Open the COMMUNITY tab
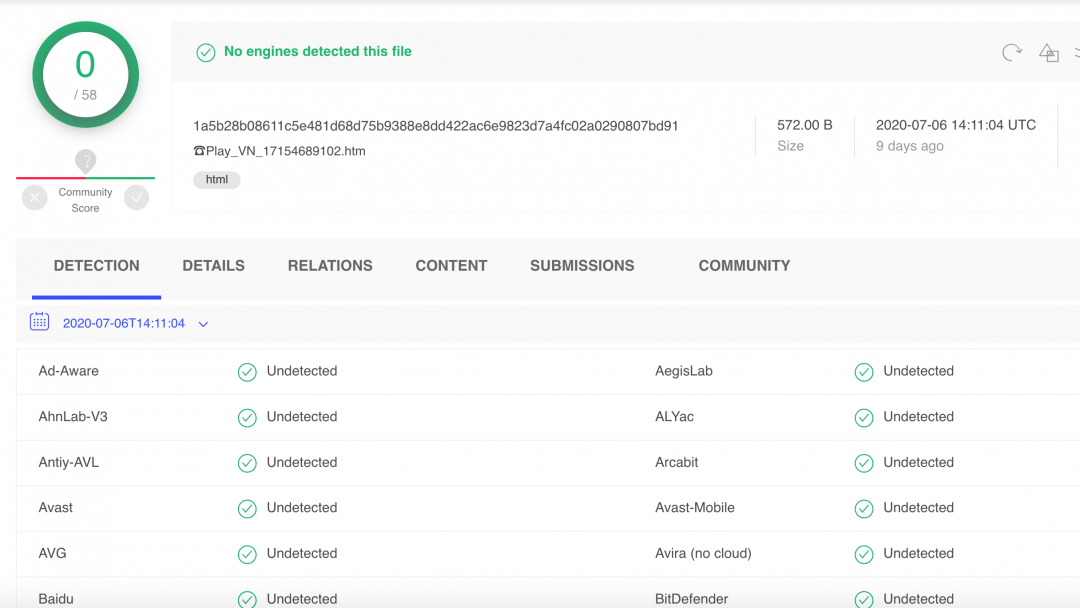This screenshot has width=1080, height=608. point(744,266)
